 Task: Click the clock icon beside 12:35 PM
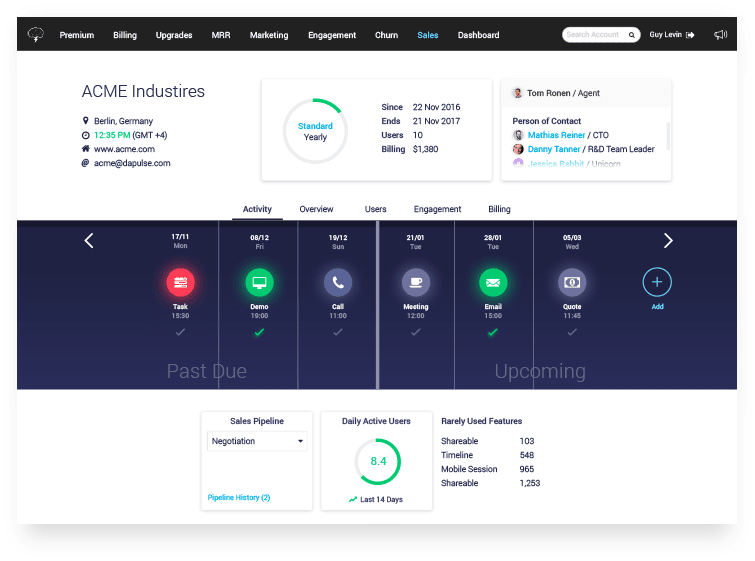point(86,135)
